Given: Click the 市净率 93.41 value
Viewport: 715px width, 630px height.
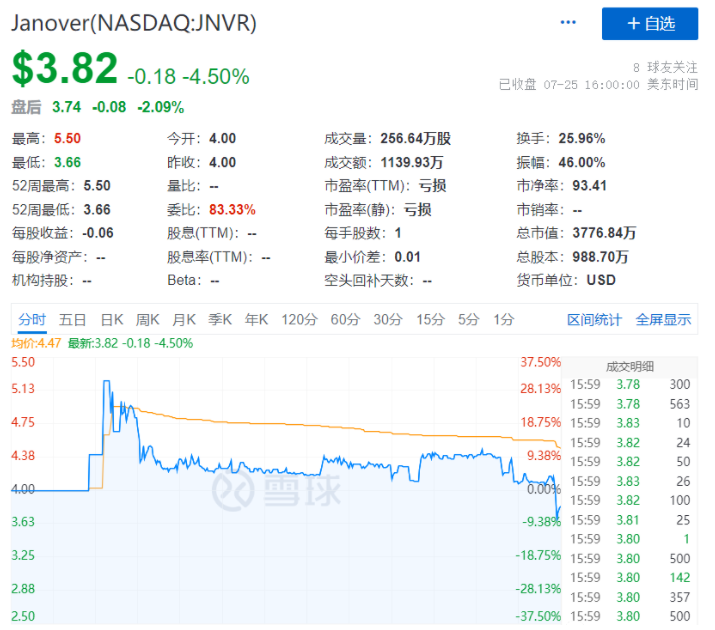Looking at the screenshot, I should 590,186.
